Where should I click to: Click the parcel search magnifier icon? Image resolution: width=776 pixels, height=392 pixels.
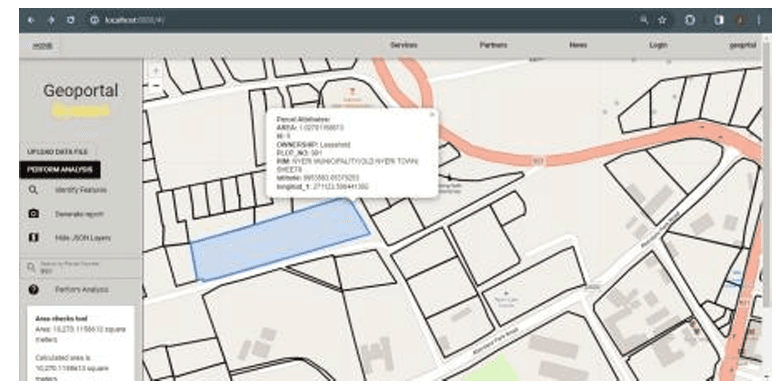coord(31,267)
